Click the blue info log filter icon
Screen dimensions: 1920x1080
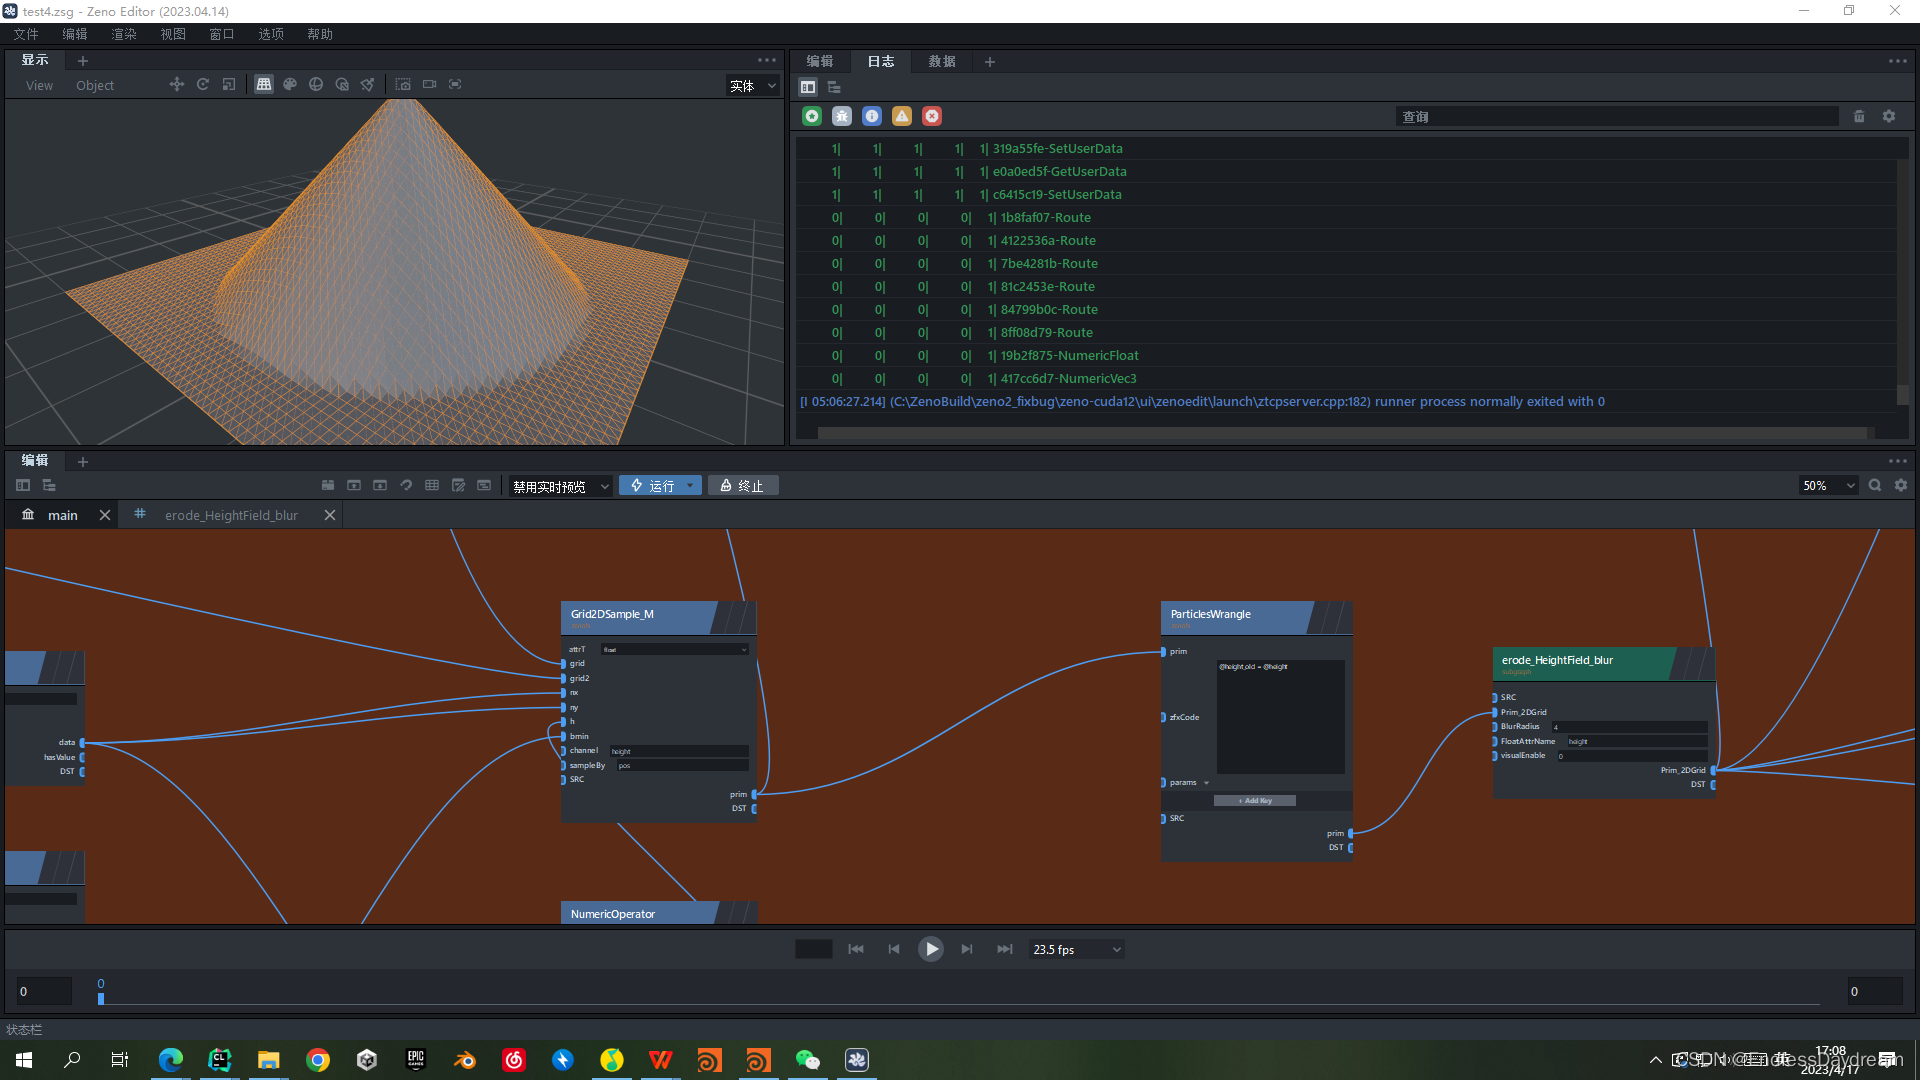click(872, 117)
